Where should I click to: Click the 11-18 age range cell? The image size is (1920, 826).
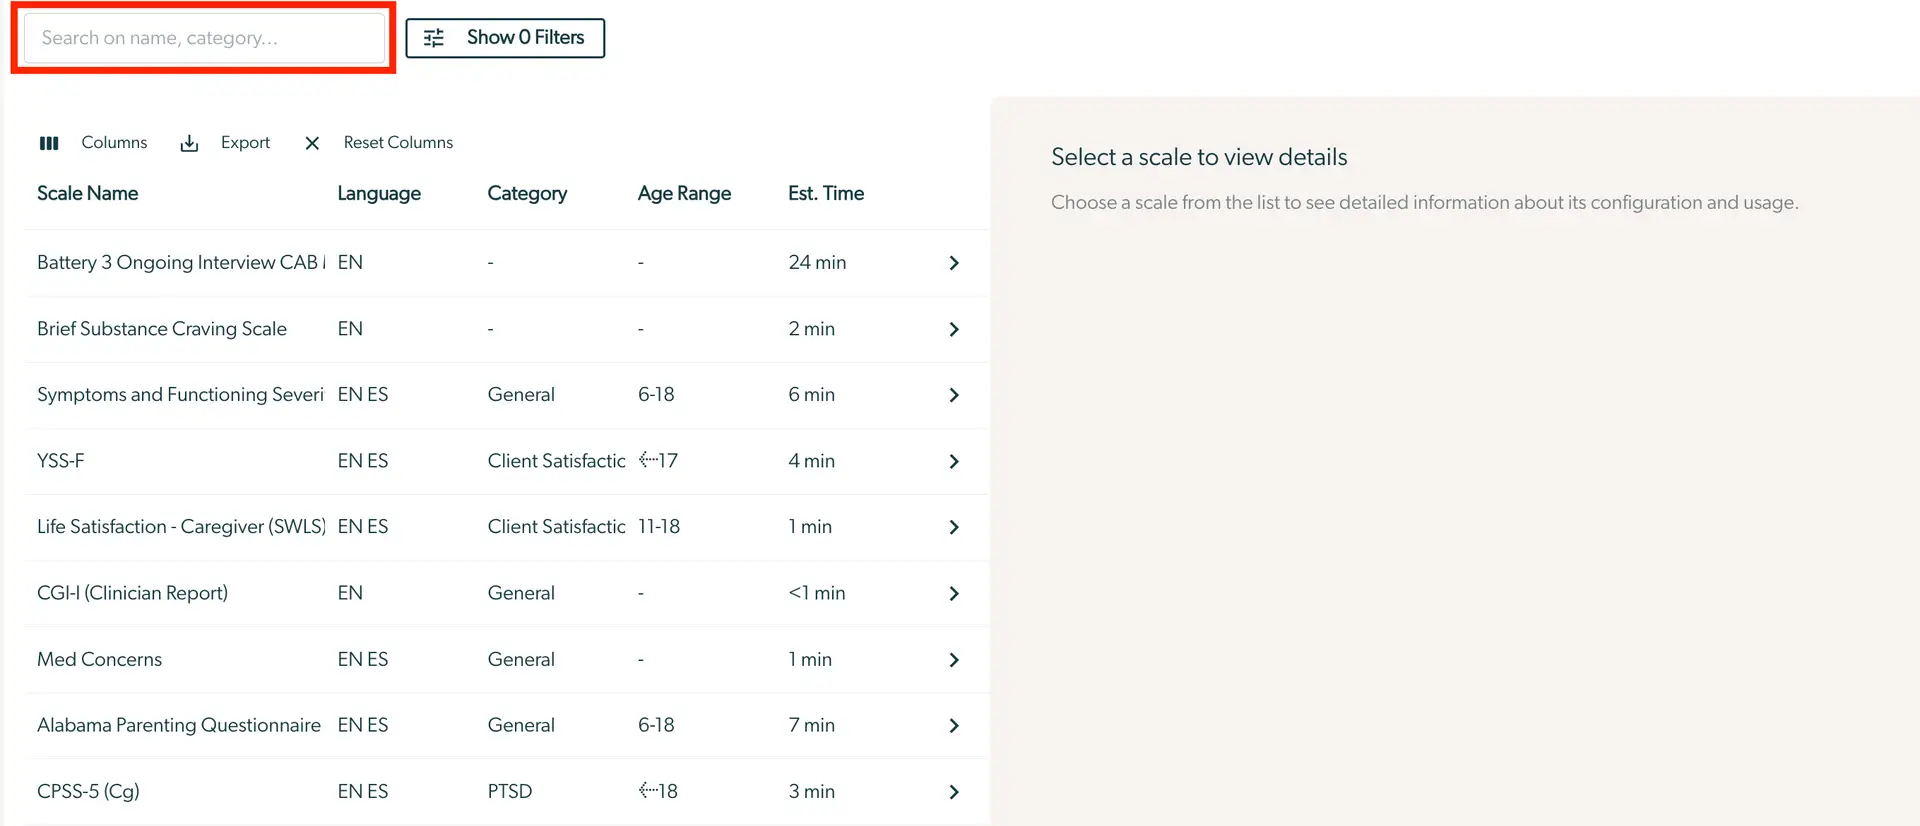click(x=659, y=527)
